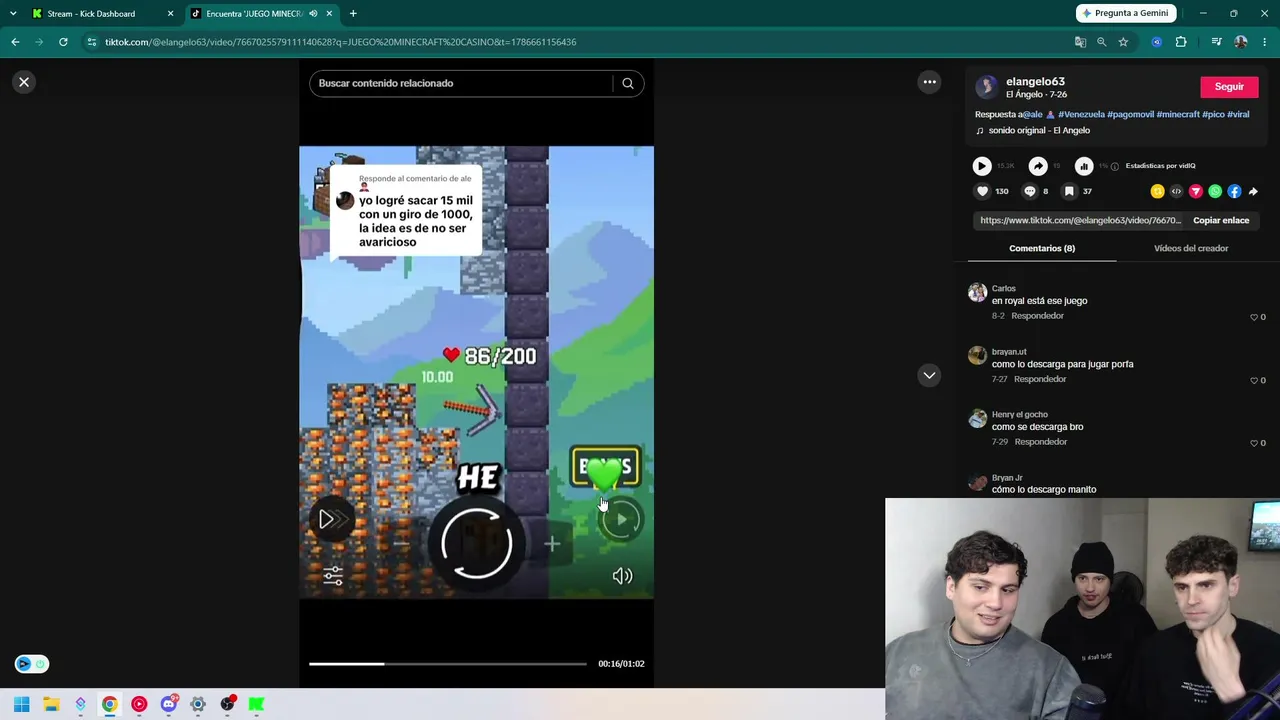Open the #pagomovil hashtag
This screenshot has height=720, width=1280.
(1130, 115)
